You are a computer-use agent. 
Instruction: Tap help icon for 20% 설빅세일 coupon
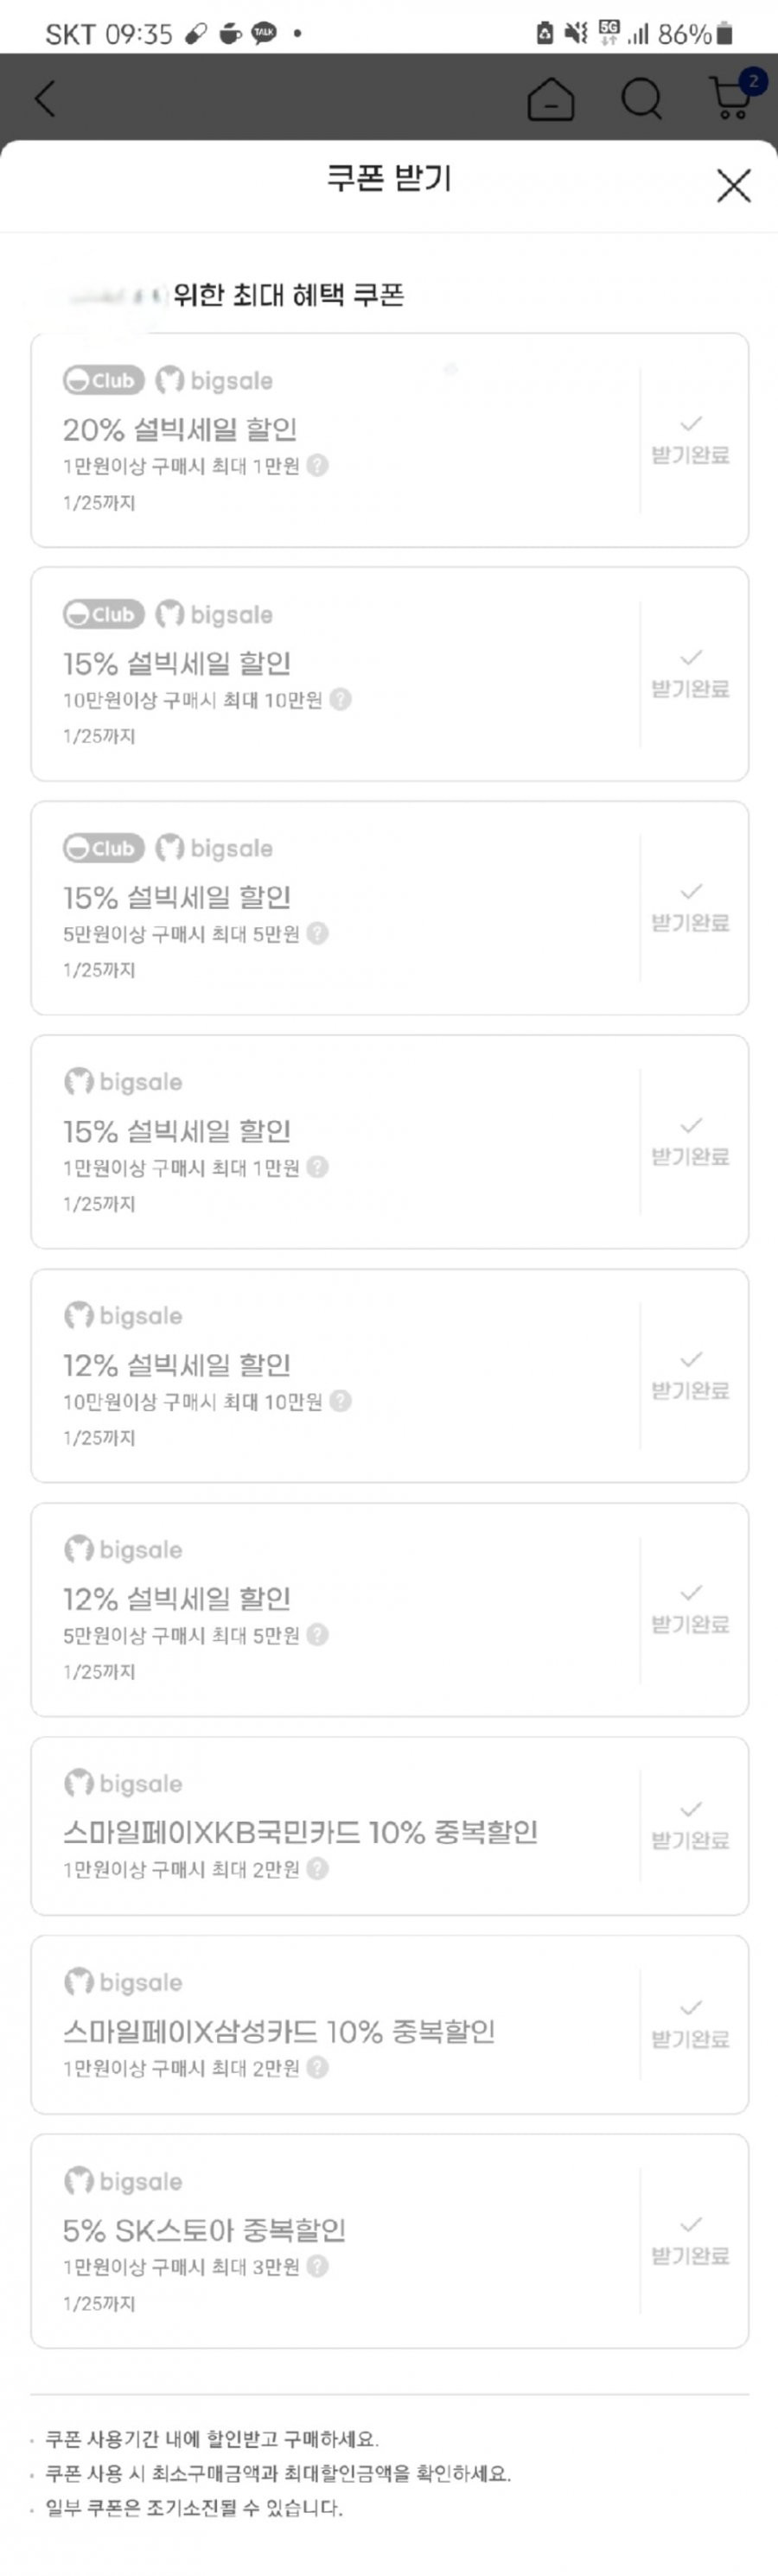click(x=317, y=465)
